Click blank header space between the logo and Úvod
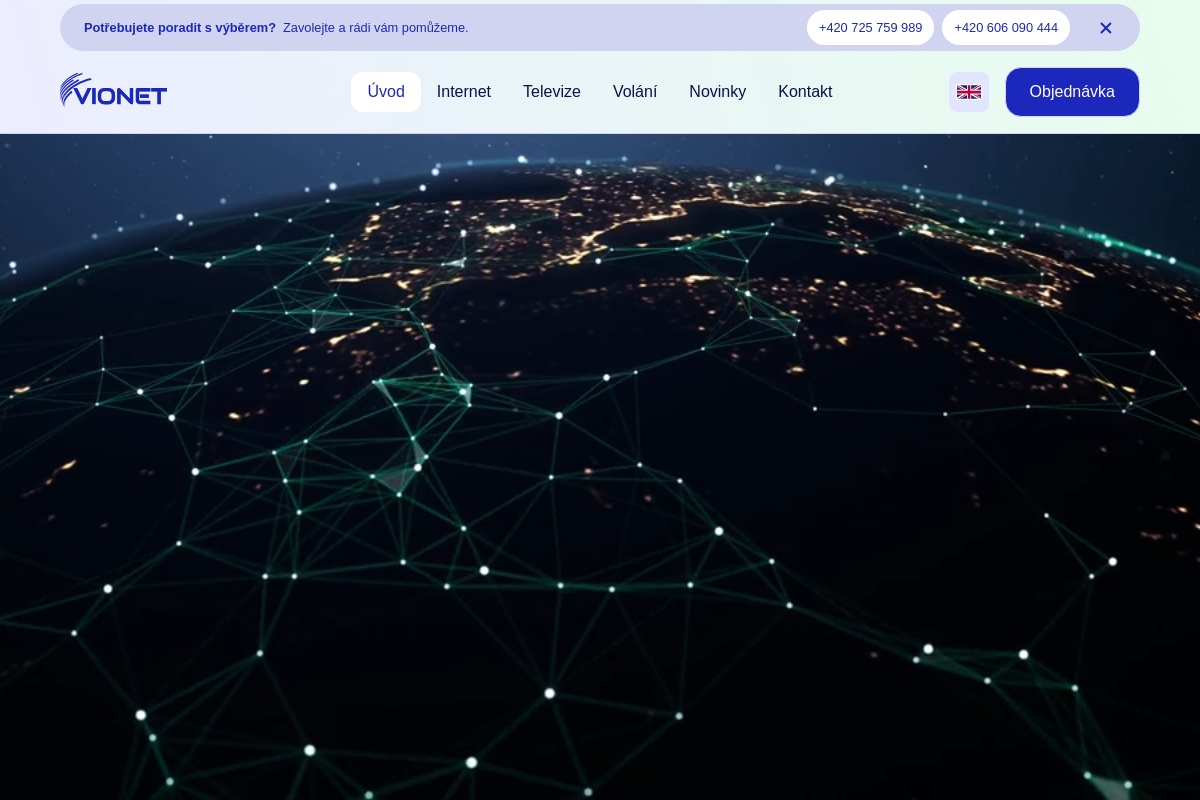This screenshot has height=800, width=1200. click(260, 92)
